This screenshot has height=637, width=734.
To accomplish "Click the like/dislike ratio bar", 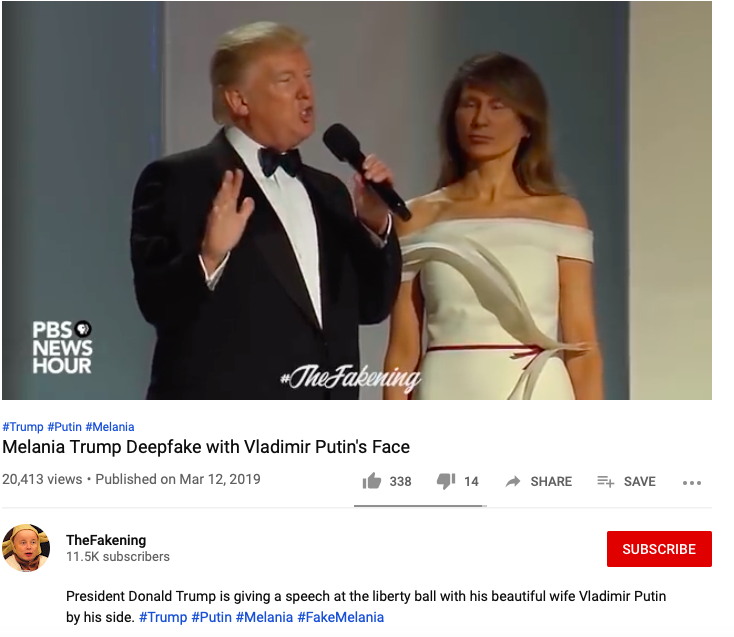I will pos(420,506).
